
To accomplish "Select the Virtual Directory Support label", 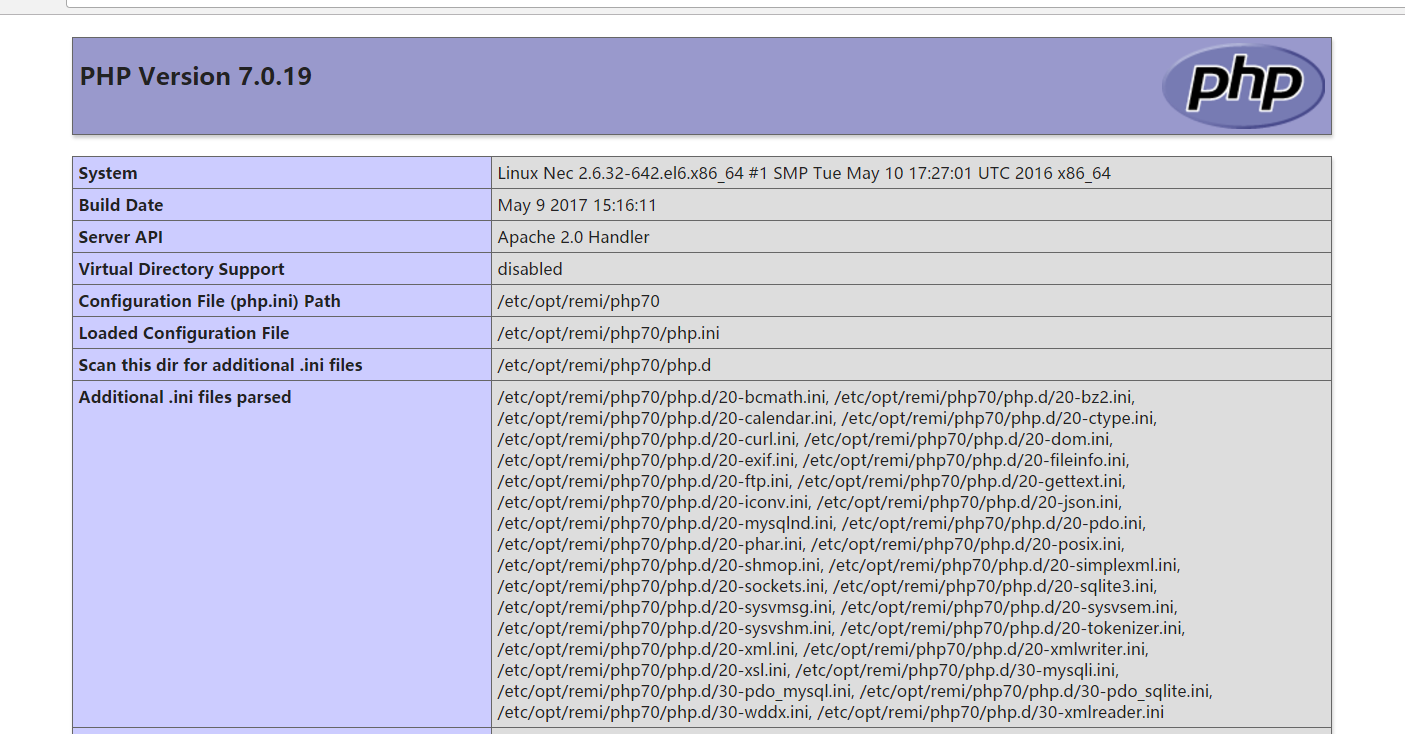I will click(182, 269).
